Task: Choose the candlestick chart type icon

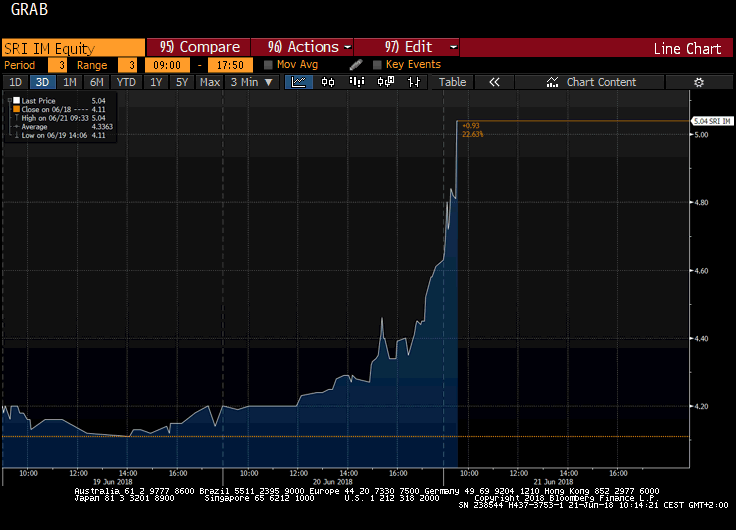Action: tap(355, 82)
